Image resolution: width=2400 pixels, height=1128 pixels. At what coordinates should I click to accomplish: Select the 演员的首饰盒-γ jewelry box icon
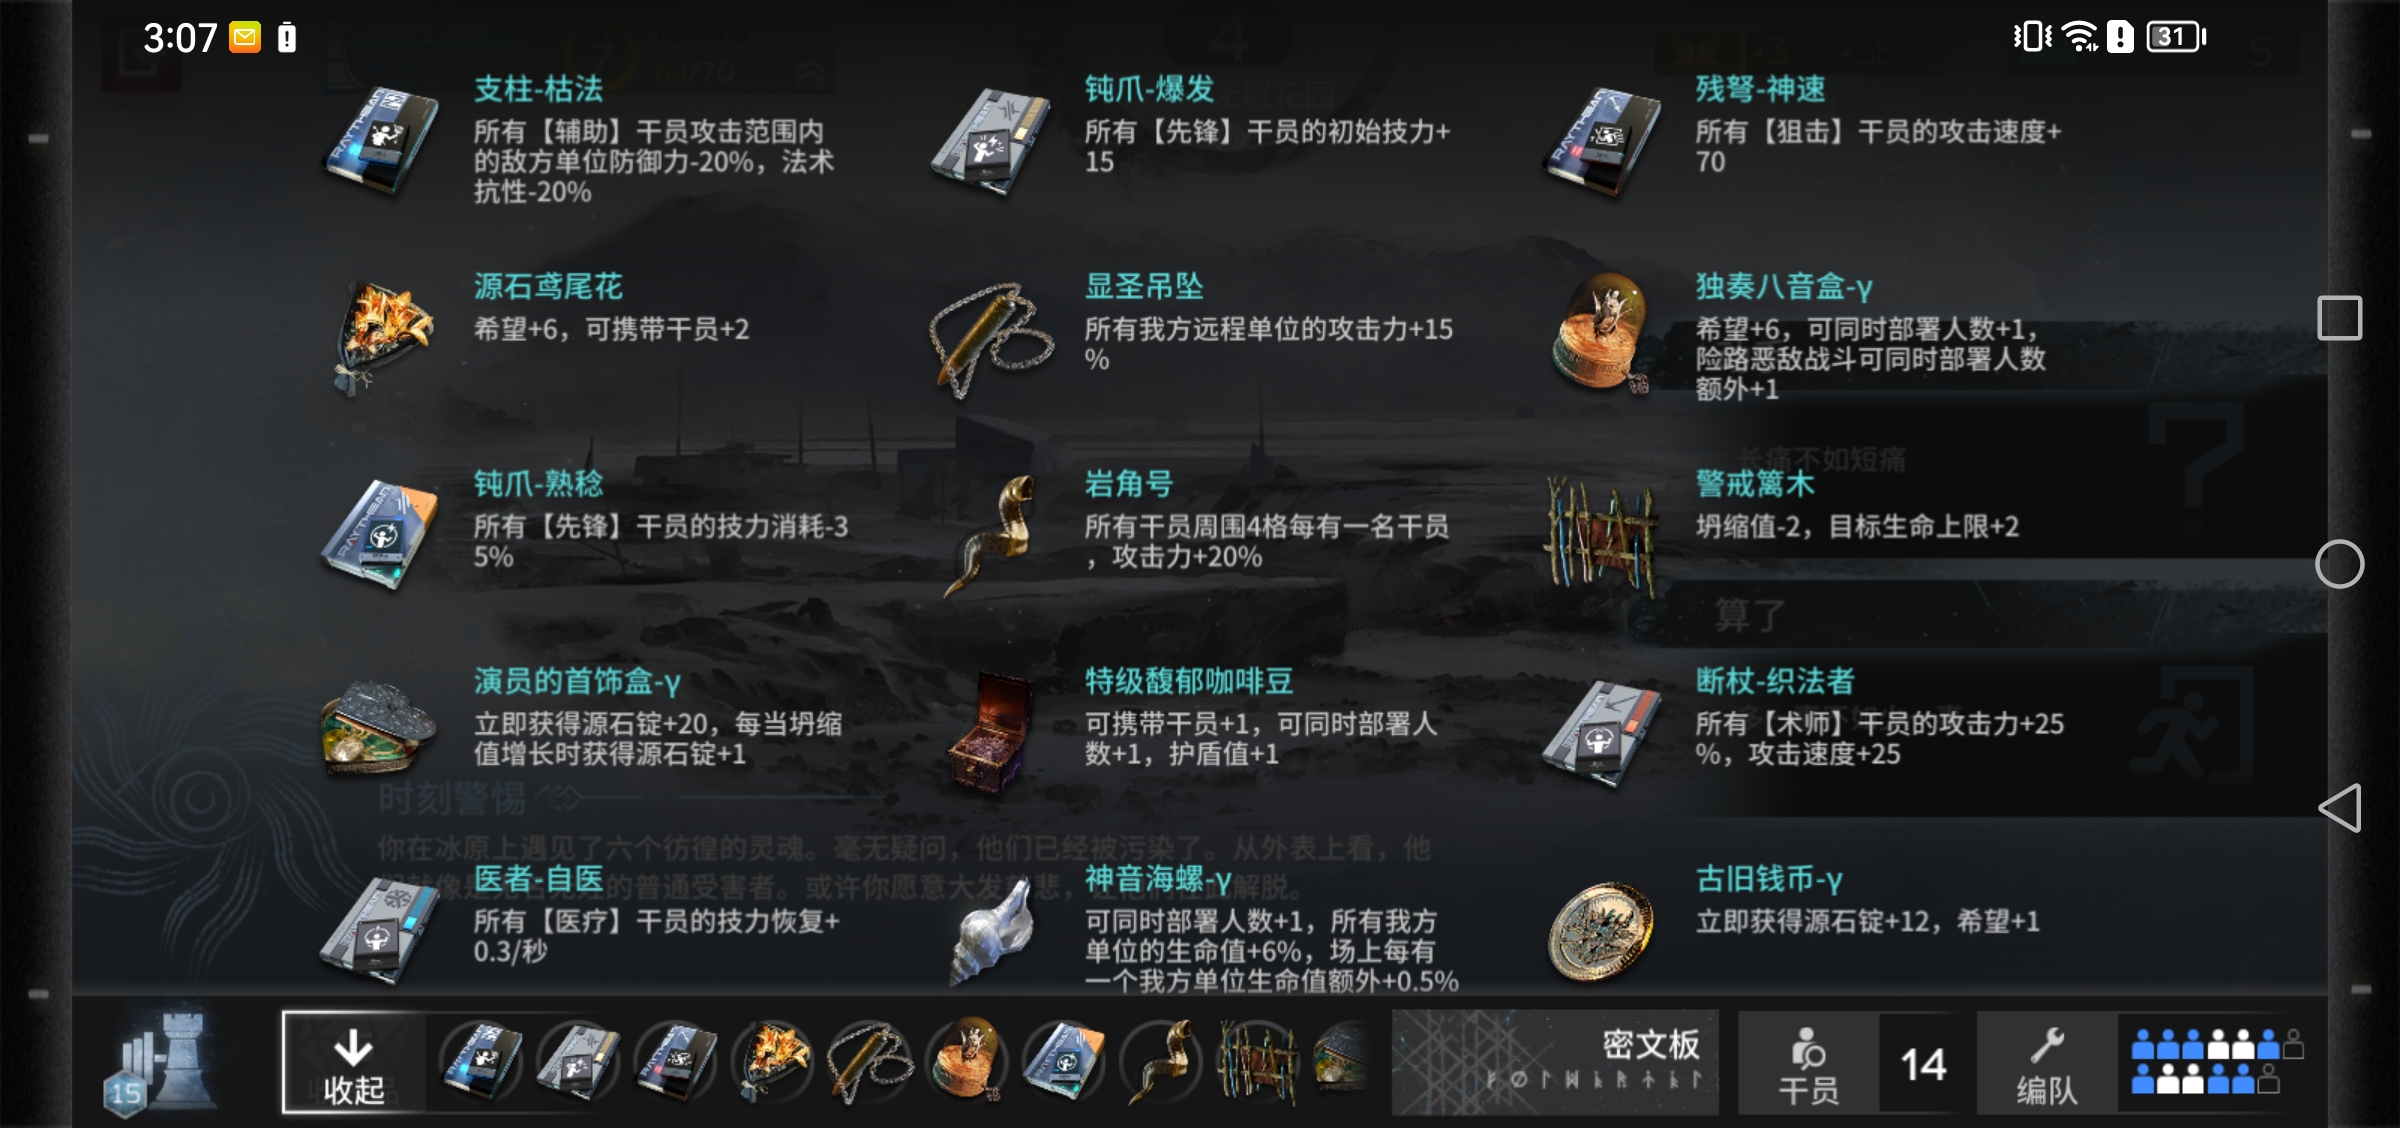click(x=380, y=728)
